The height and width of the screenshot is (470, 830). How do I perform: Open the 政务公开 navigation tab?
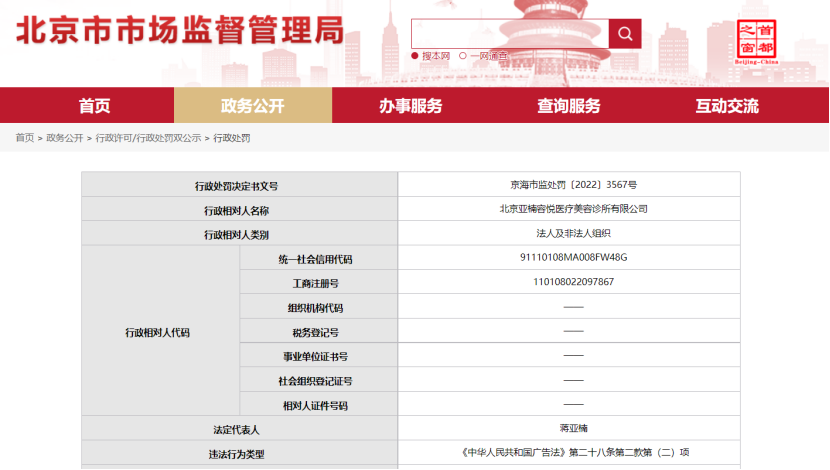pyautogui.click(x=252, y=106)
